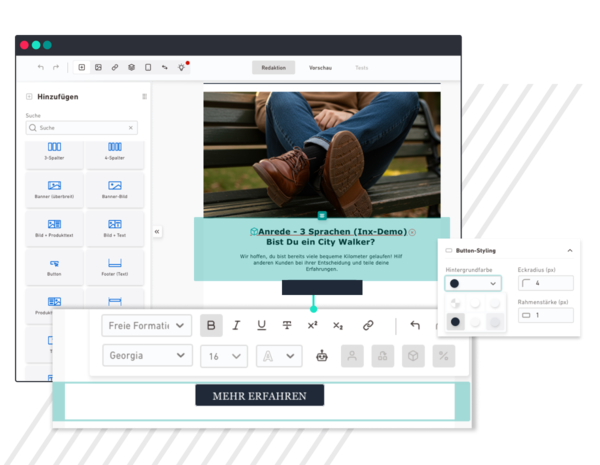Clear the search field with X

click(130, 128)
